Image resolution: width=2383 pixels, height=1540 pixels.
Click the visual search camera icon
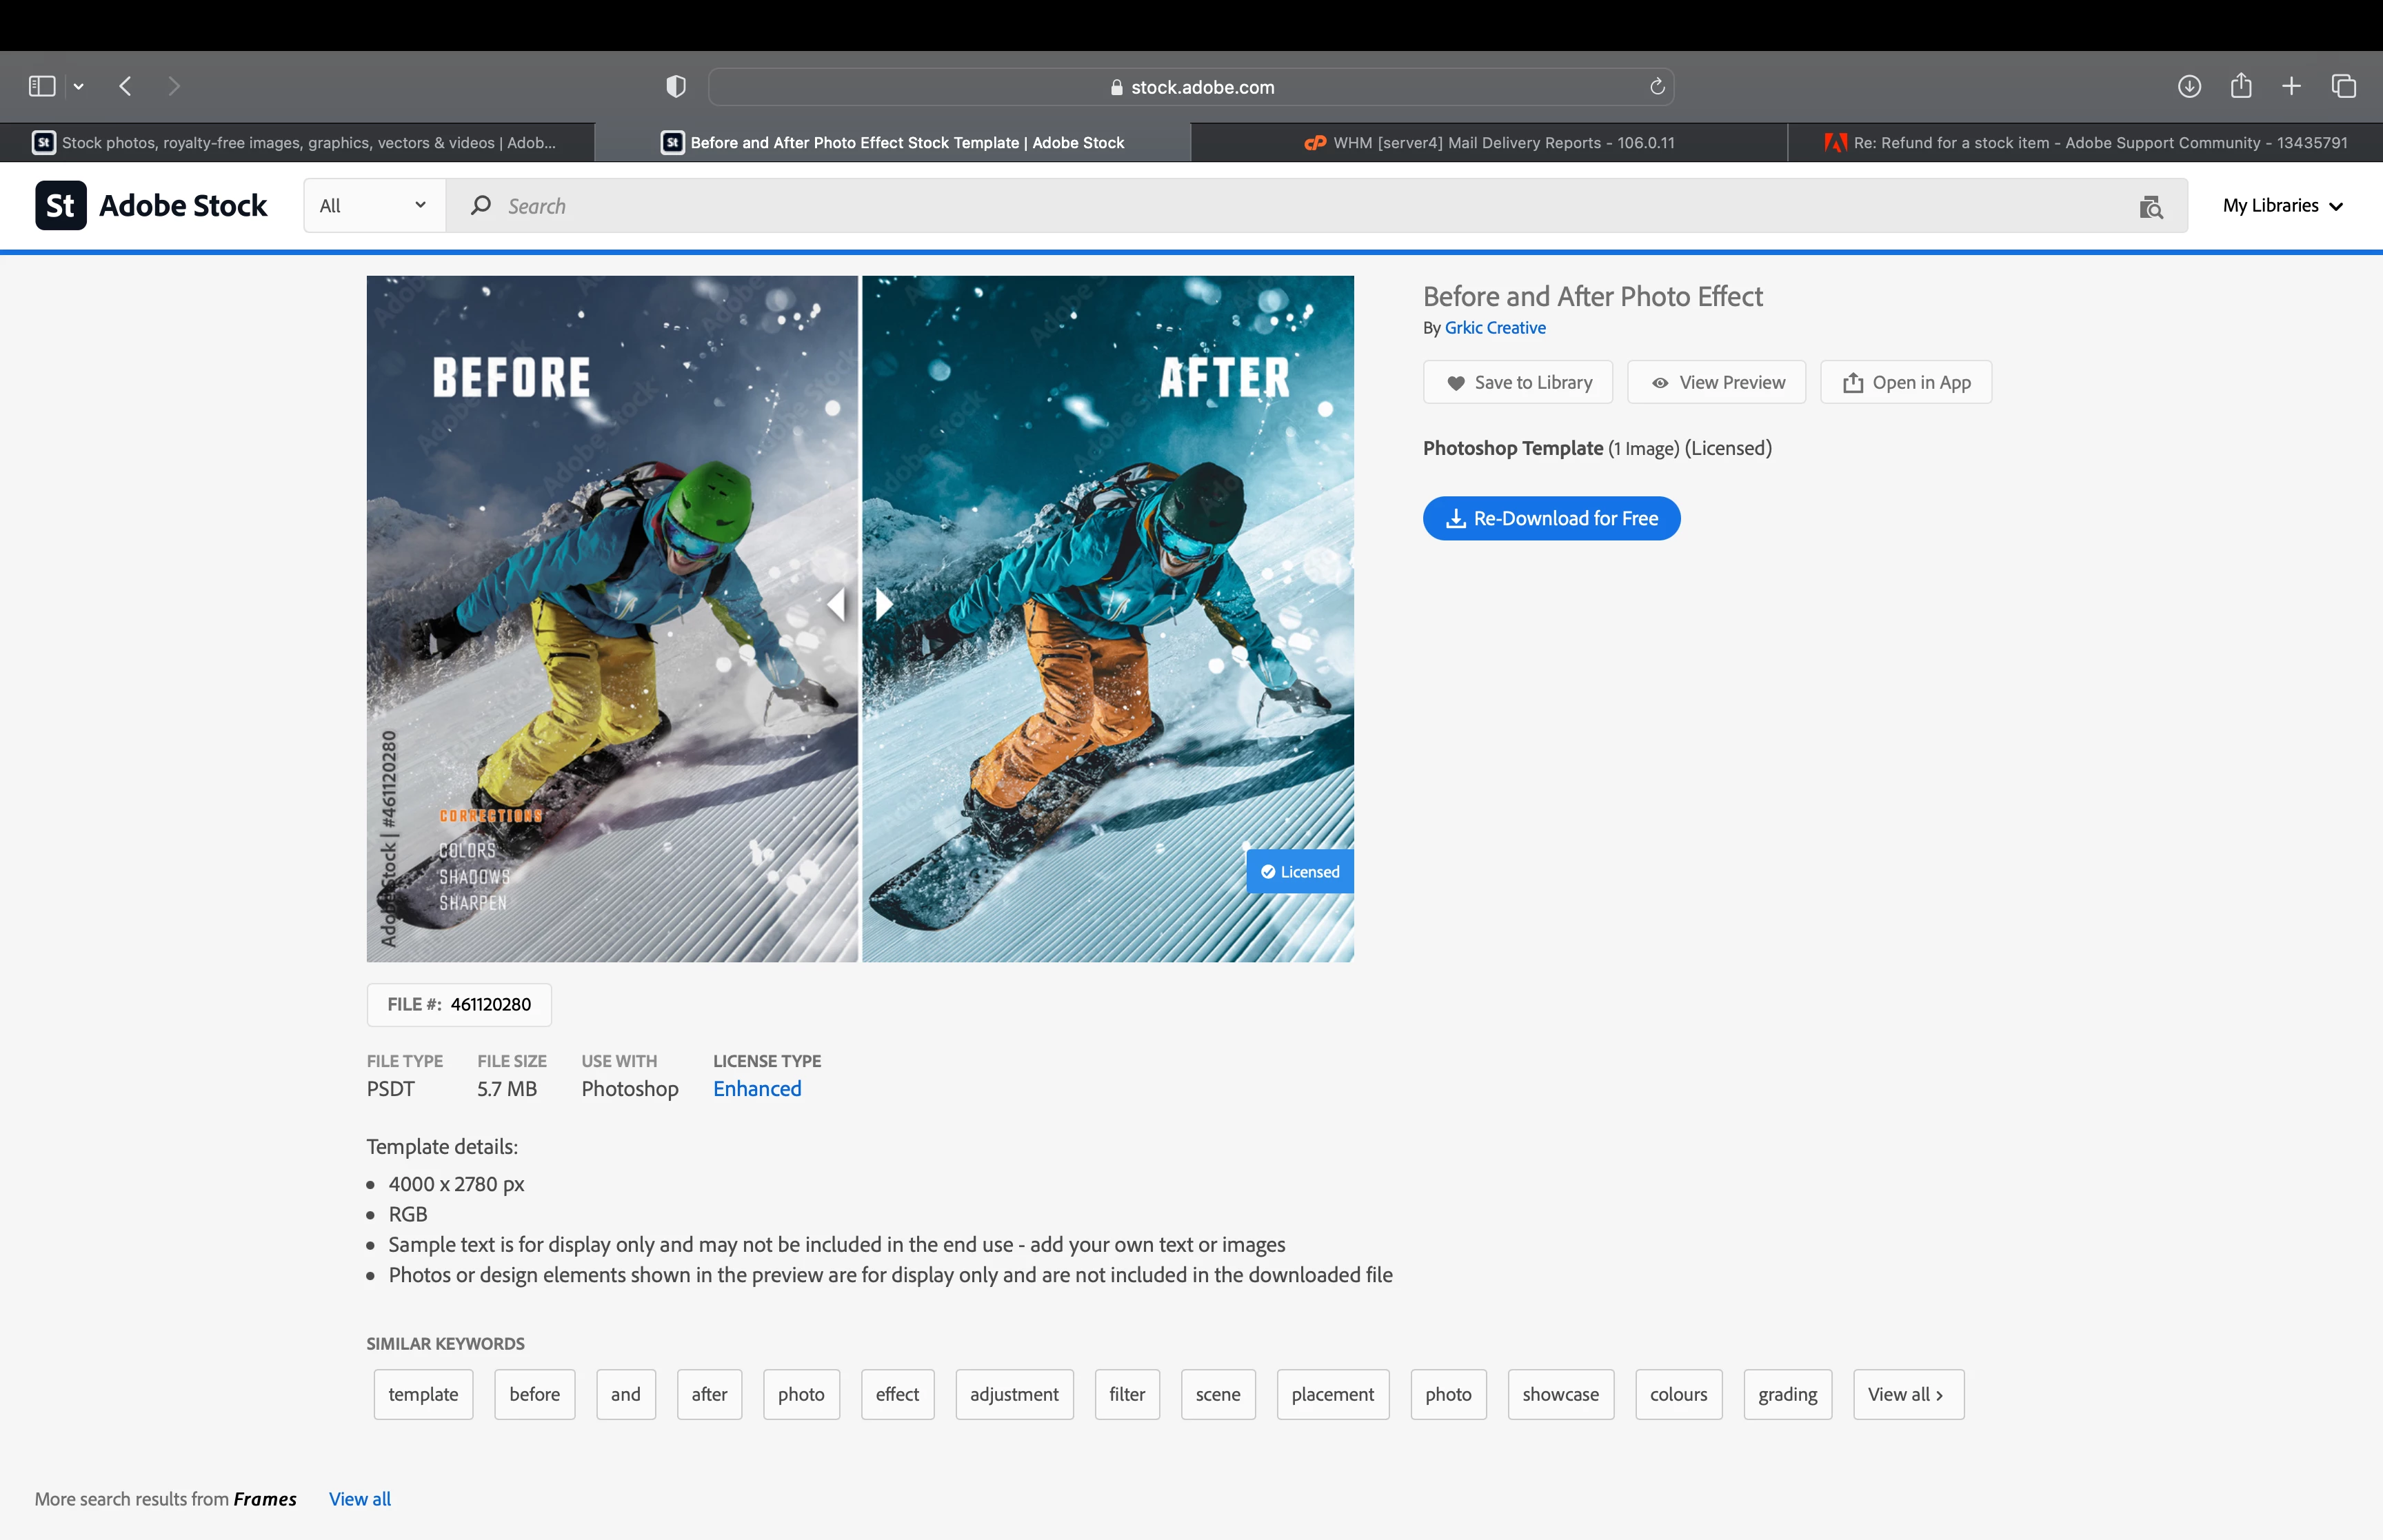pos(2150,207)
